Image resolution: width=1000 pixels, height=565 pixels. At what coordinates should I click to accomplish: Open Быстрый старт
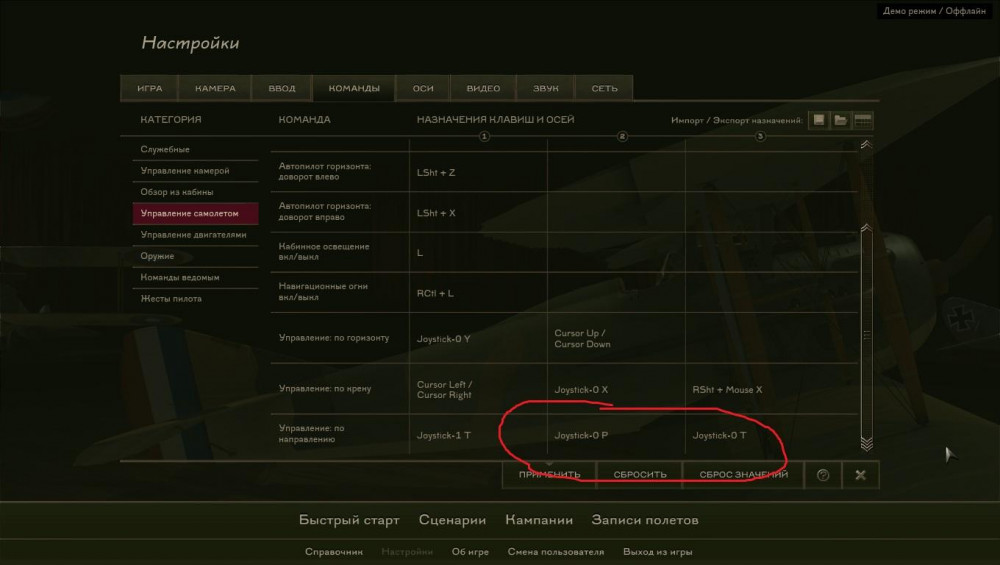[x=349, y=520]
